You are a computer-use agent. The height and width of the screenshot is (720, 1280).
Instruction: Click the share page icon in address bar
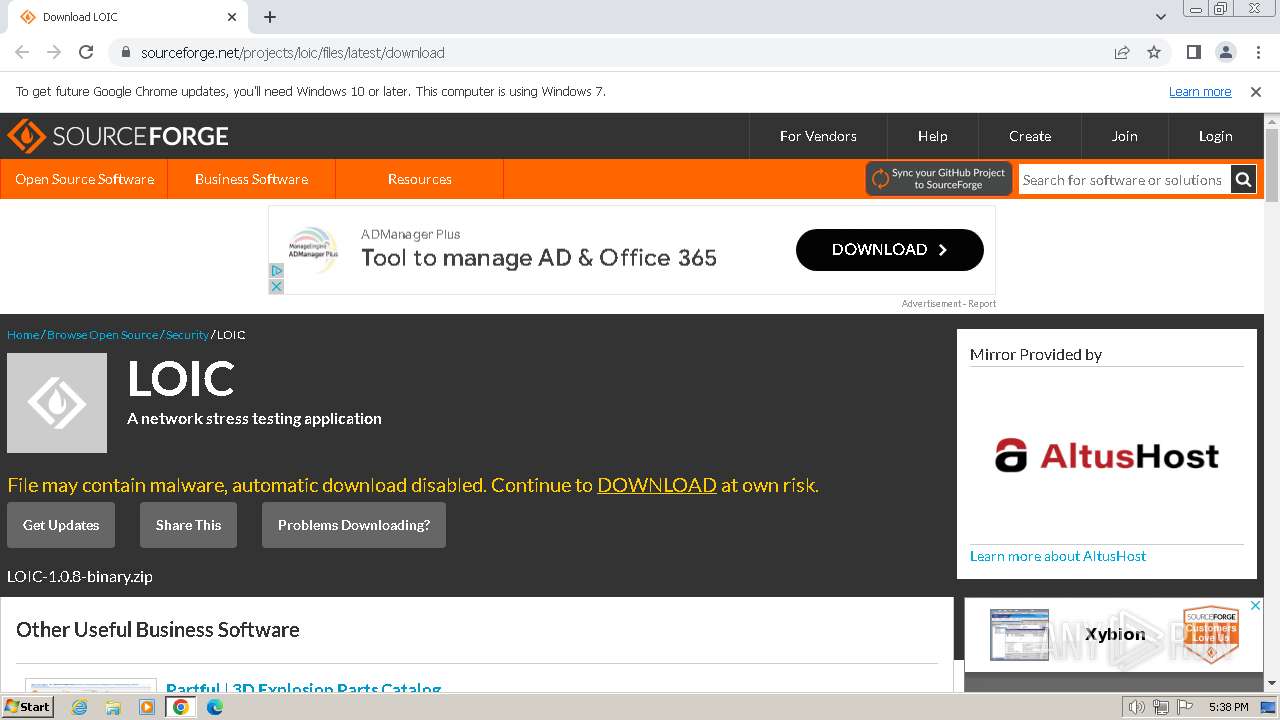(x=1122, y=52)
